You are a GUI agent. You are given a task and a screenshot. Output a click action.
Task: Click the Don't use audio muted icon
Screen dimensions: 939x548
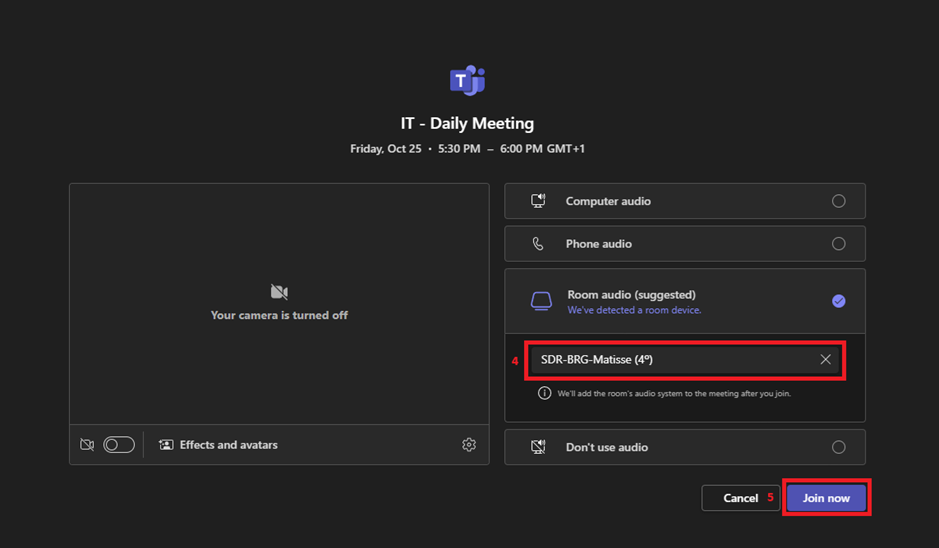(x=538, y=447)
